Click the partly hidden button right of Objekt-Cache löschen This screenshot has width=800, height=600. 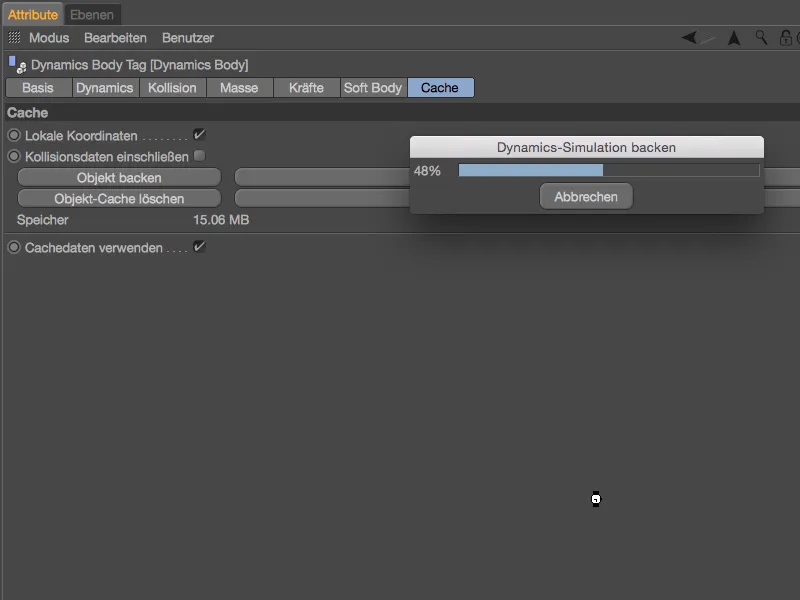coord(322,198)
